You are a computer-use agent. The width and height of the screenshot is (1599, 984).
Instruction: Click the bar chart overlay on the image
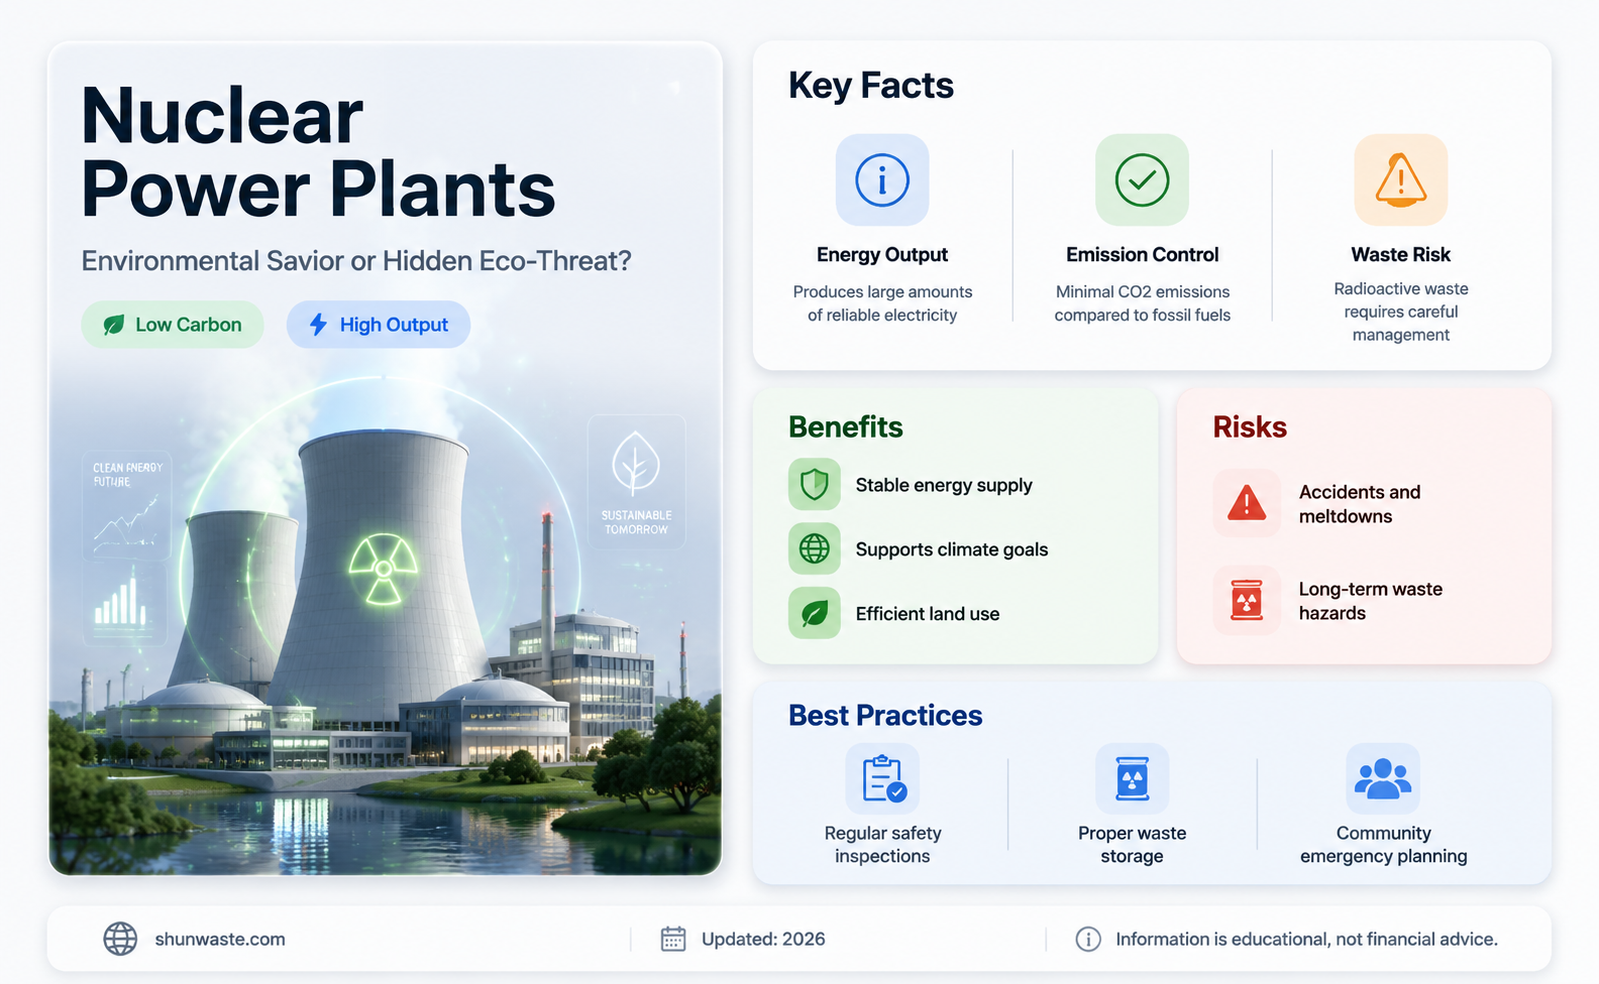point(123,602)
